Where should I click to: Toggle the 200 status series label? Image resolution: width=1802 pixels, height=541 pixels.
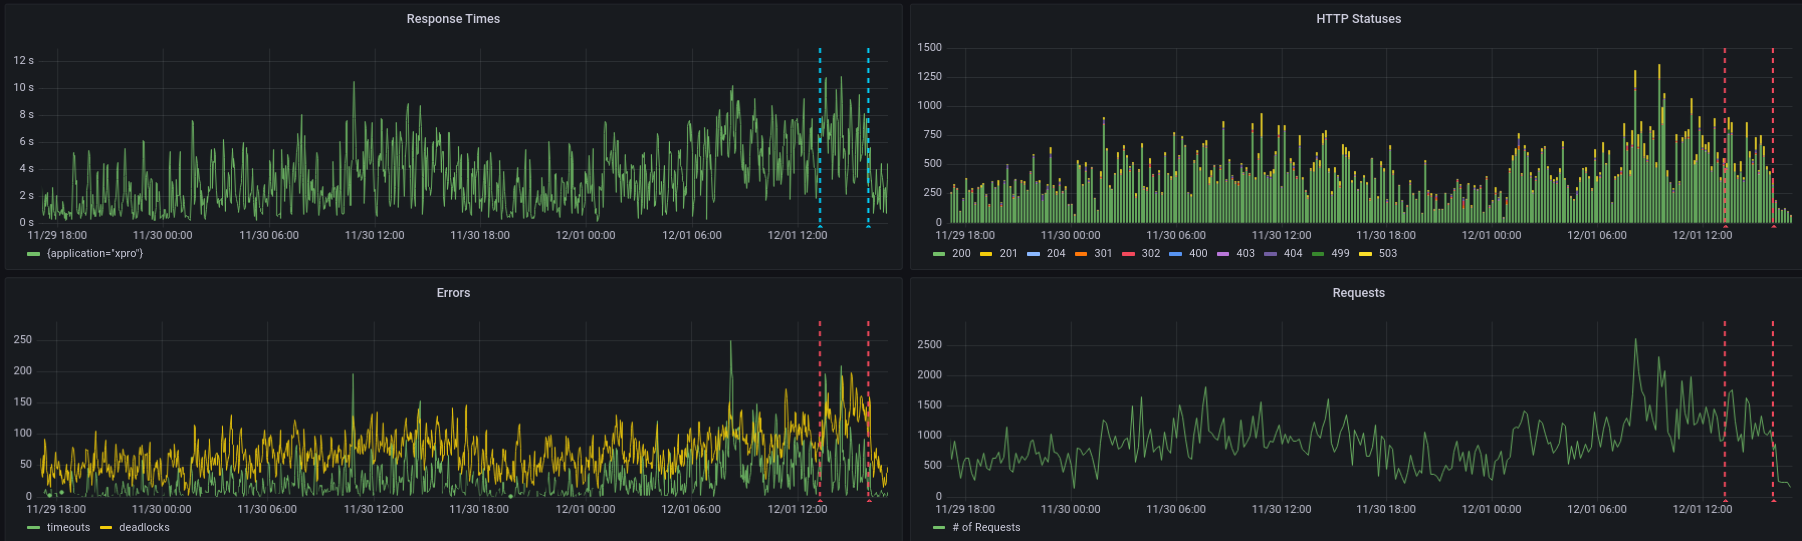tap(961, 254)
